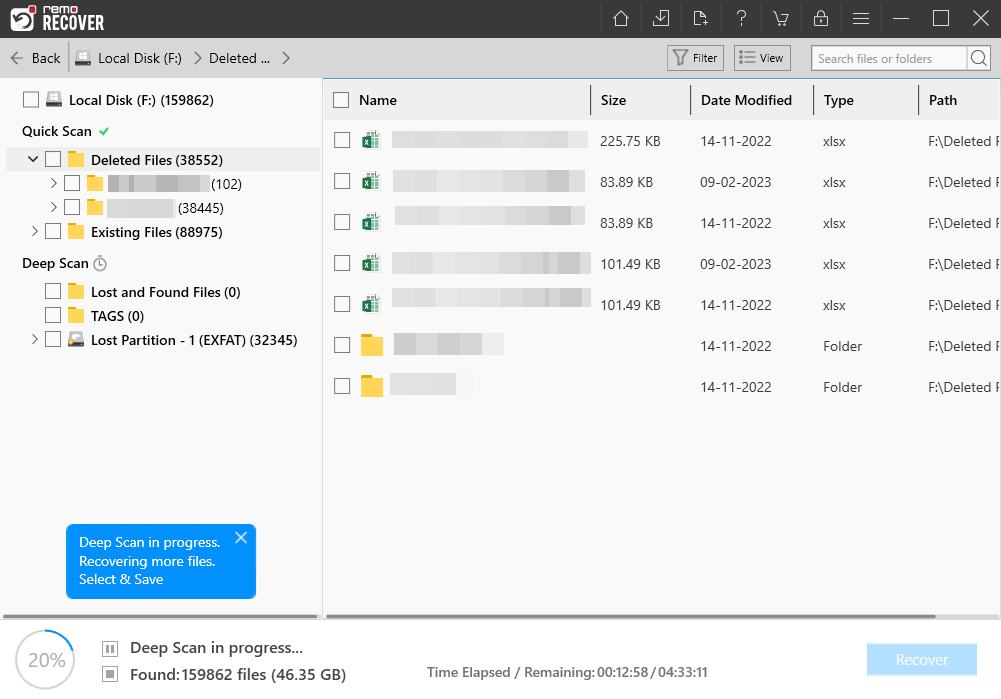Open the hamburger menu icon
The height and width of the screenshot is (699, 1001).
860,19
